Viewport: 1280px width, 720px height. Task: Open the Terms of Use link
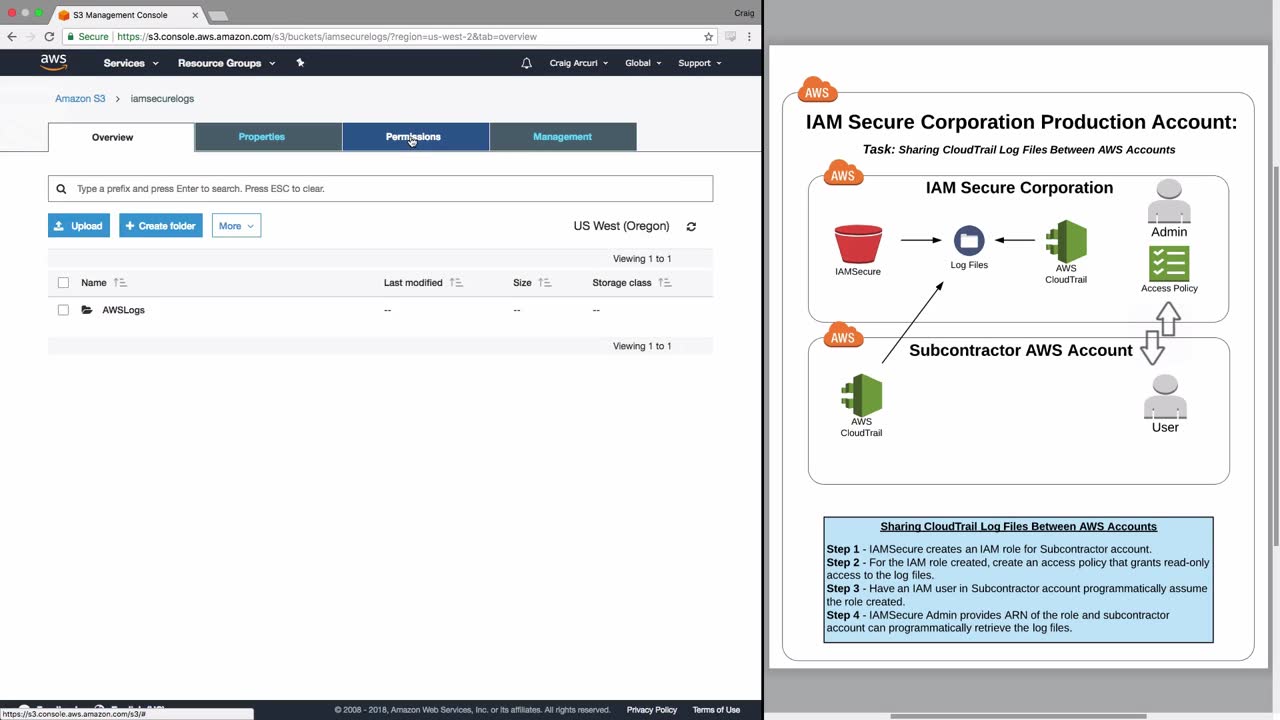716,710
